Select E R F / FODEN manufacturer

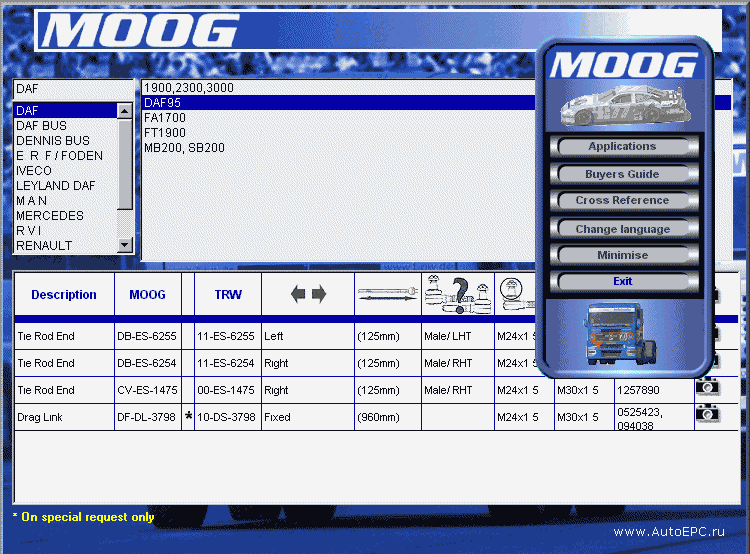[x=66, y=155]
